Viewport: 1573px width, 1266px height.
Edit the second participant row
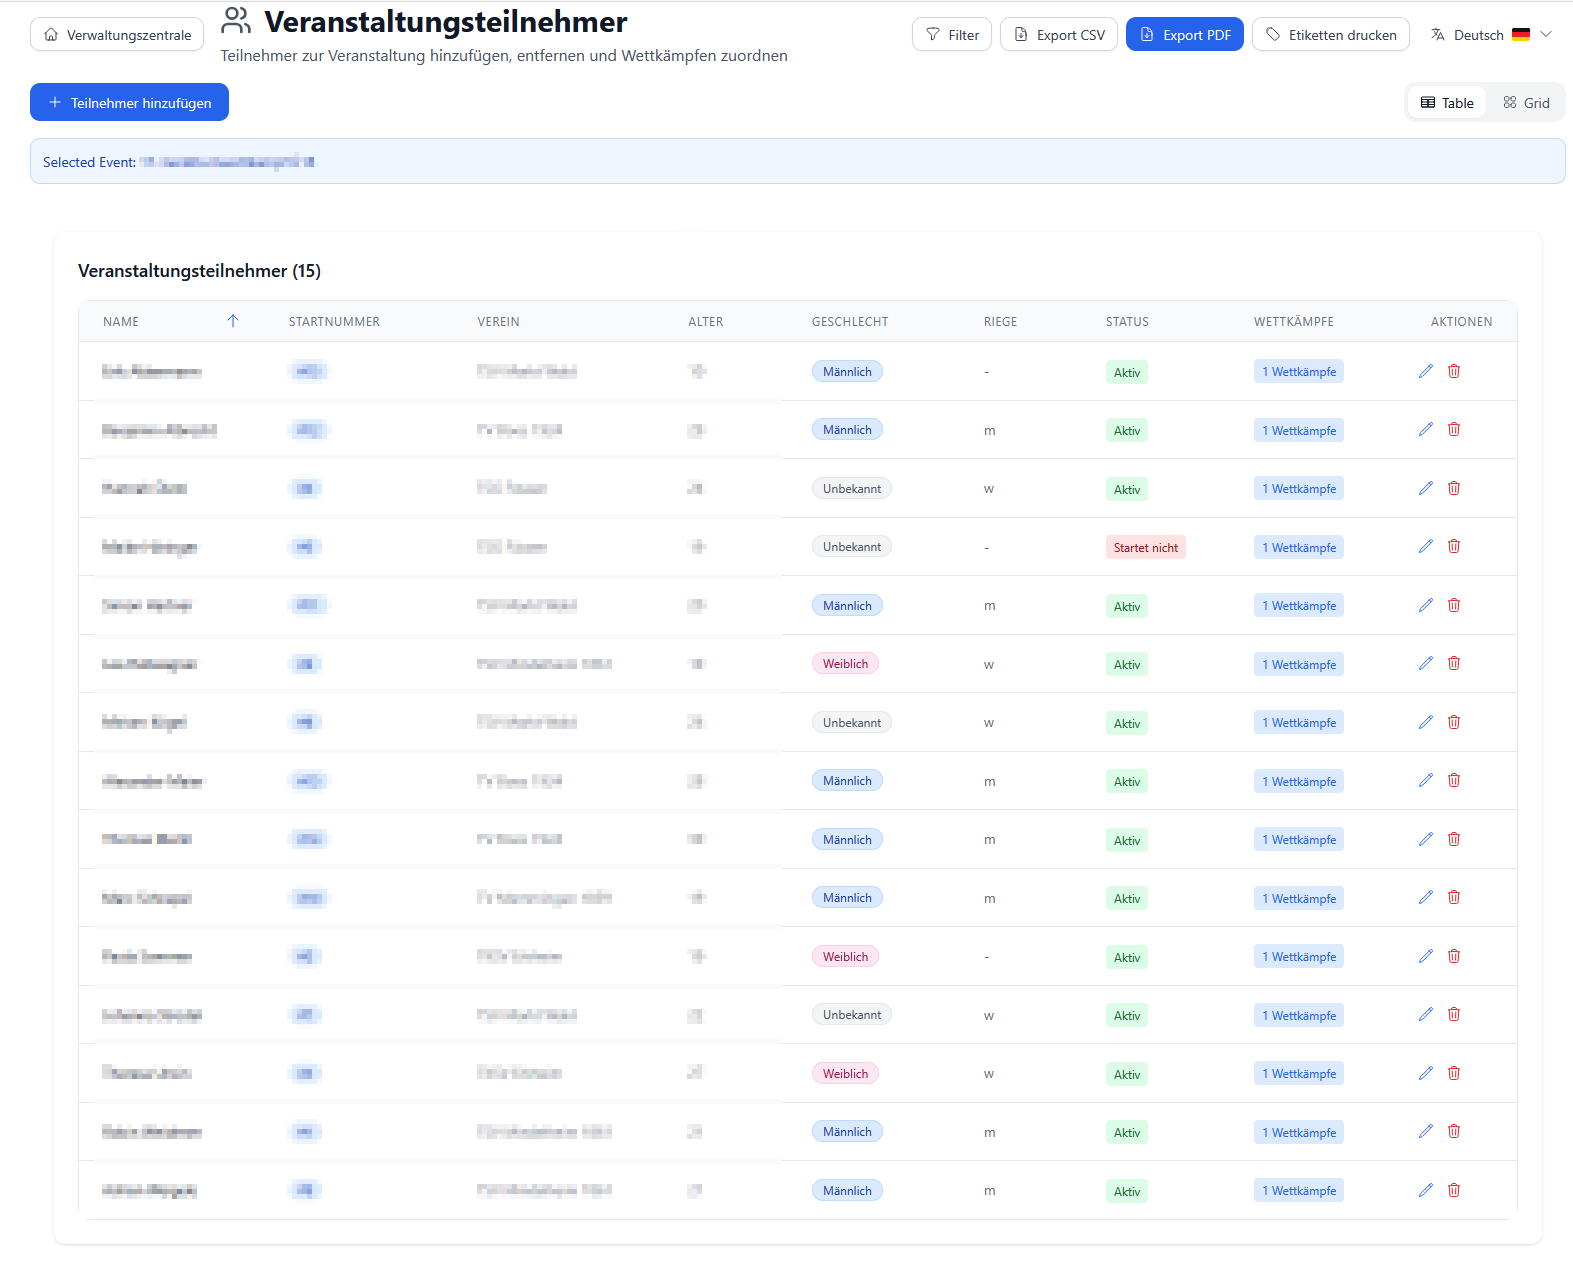pos(1426,429)
